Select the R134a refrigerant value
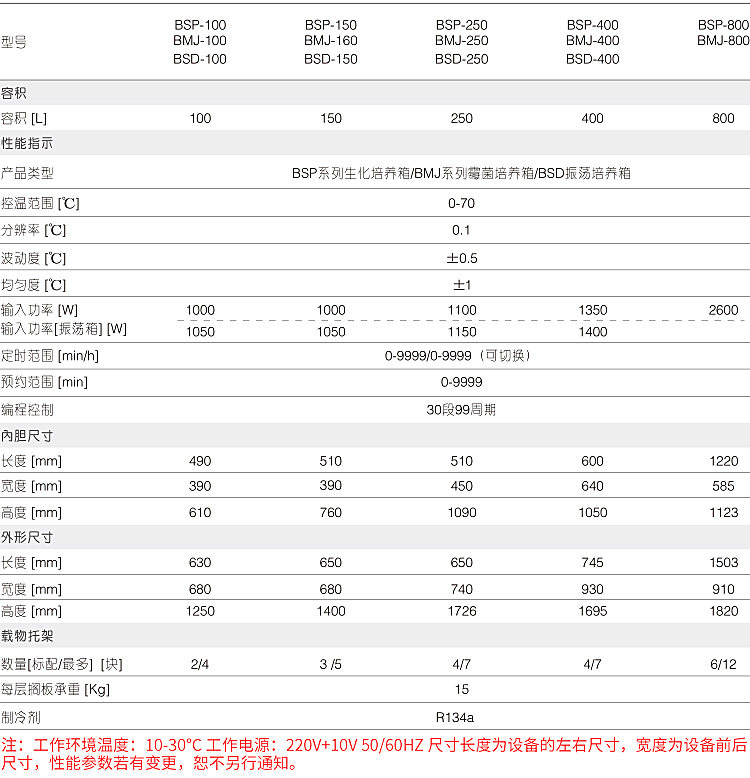This screenshot has width=750, height=778. pos(454,717)
